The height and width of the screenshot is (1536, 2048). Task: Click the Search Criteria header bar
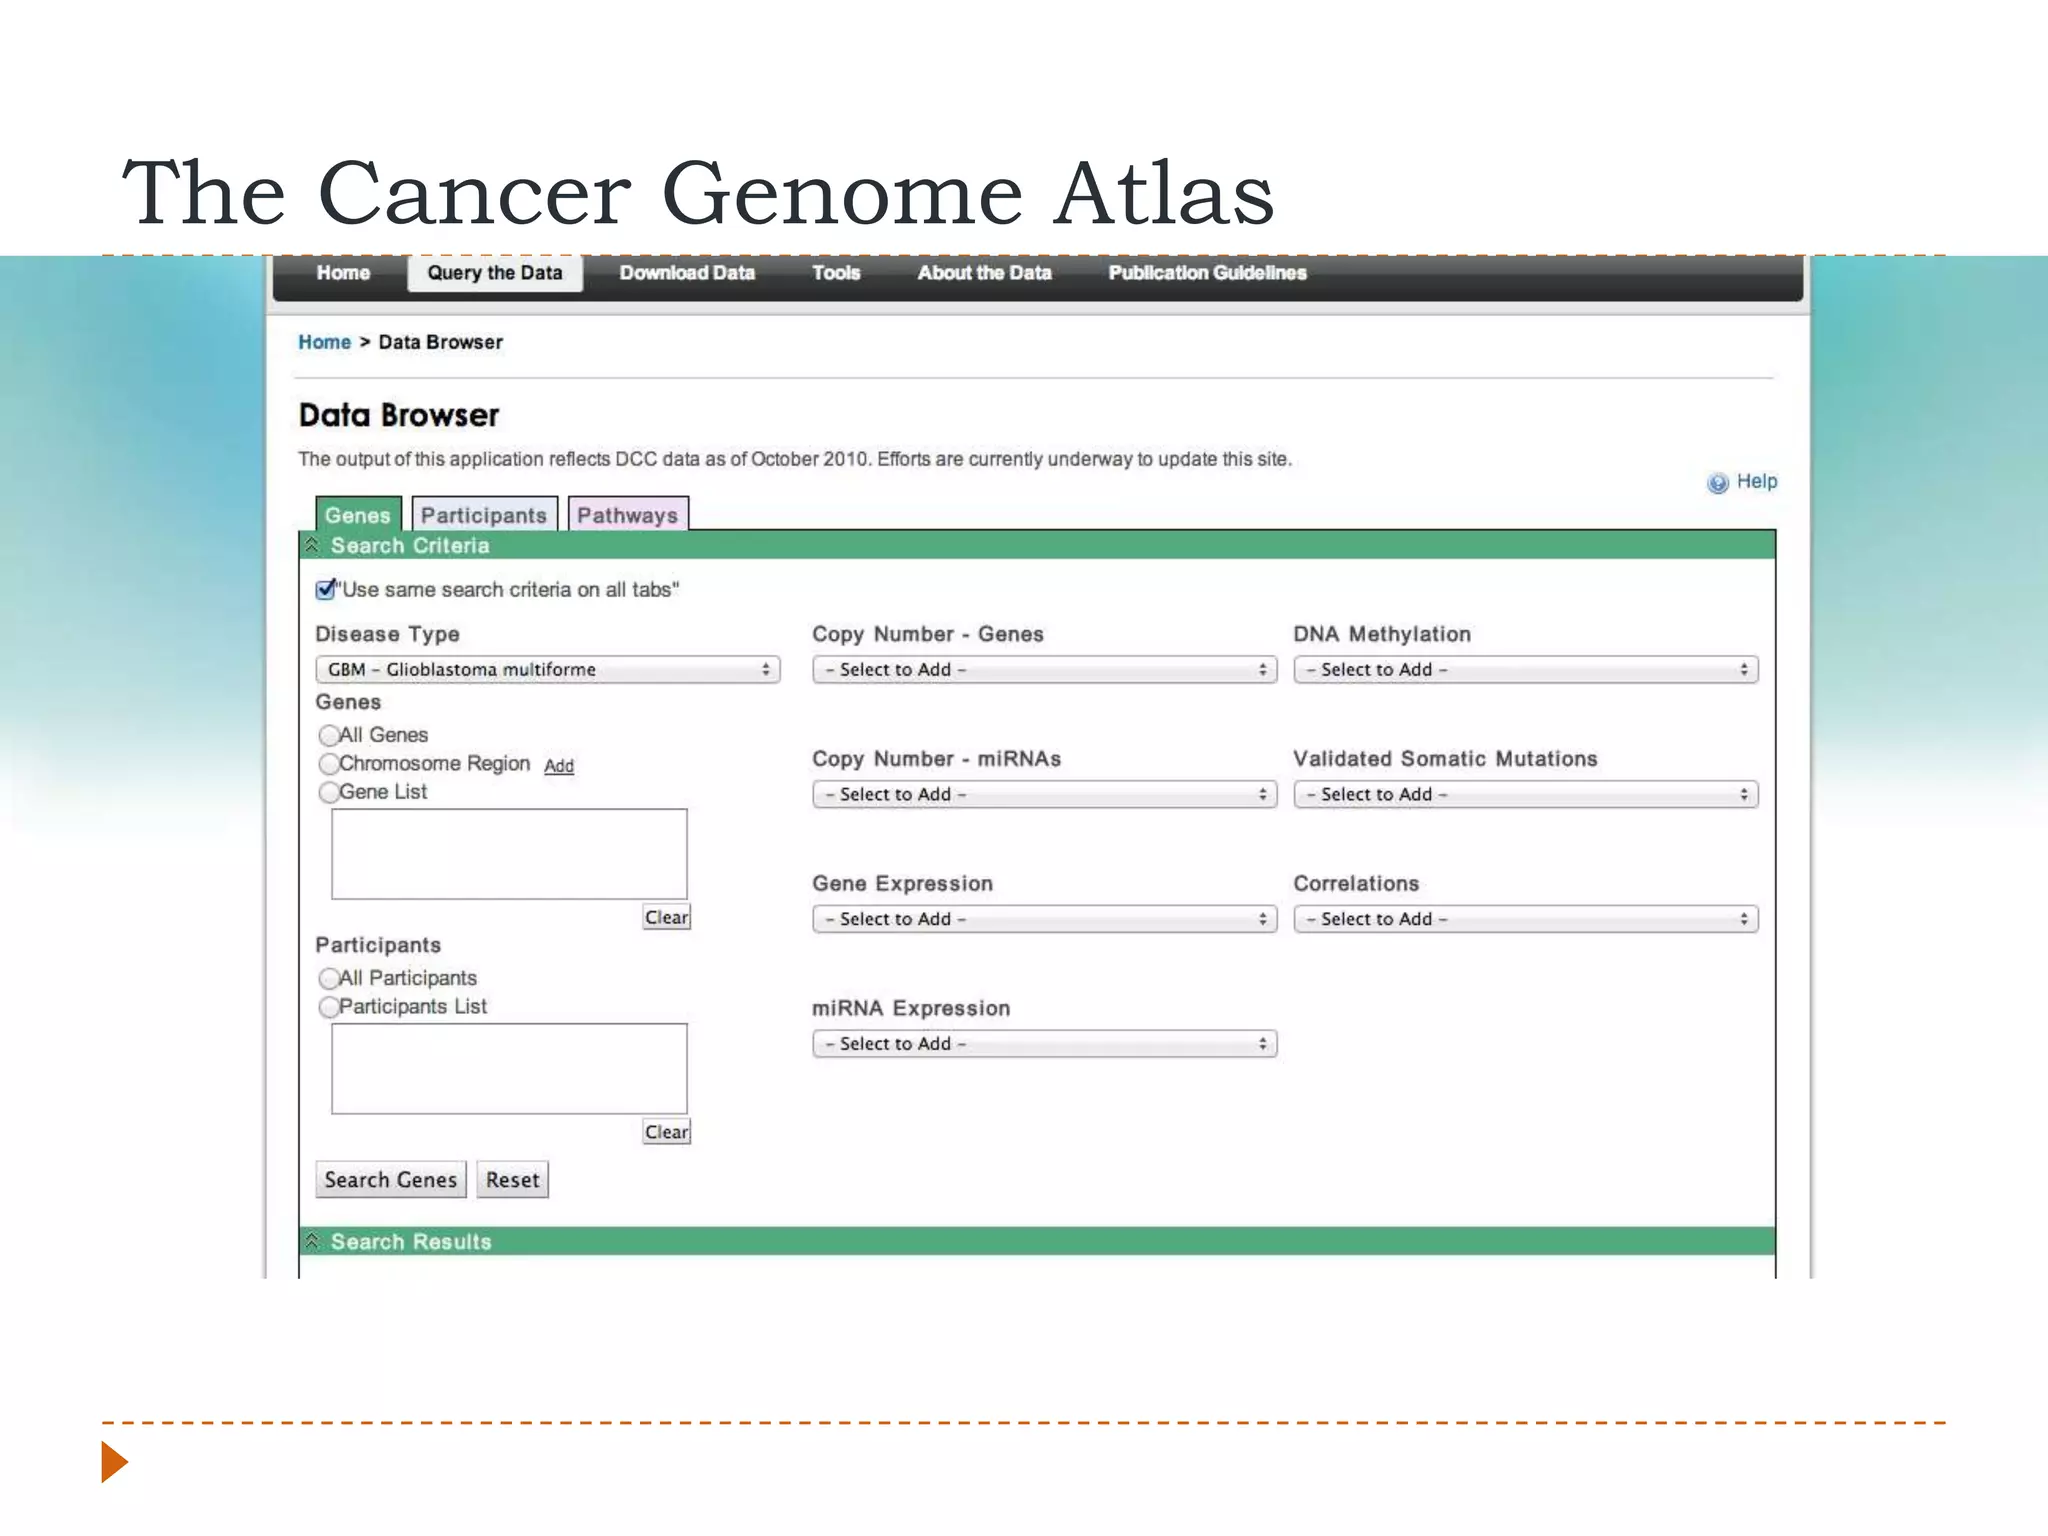coord(1037,545)
